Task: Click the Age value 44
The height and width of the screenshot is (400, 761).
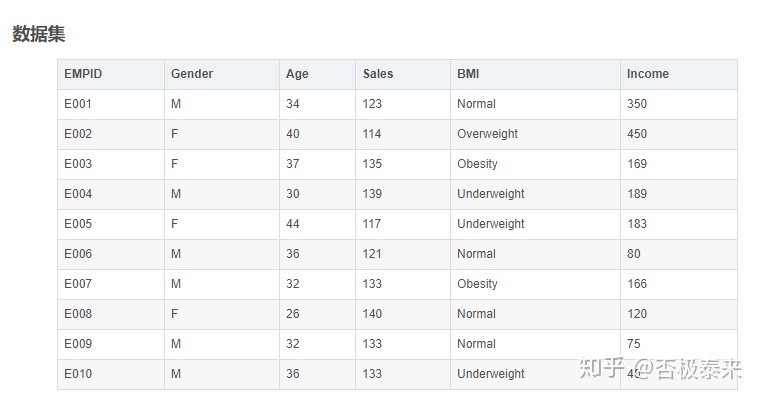Action: click(293, 224)
